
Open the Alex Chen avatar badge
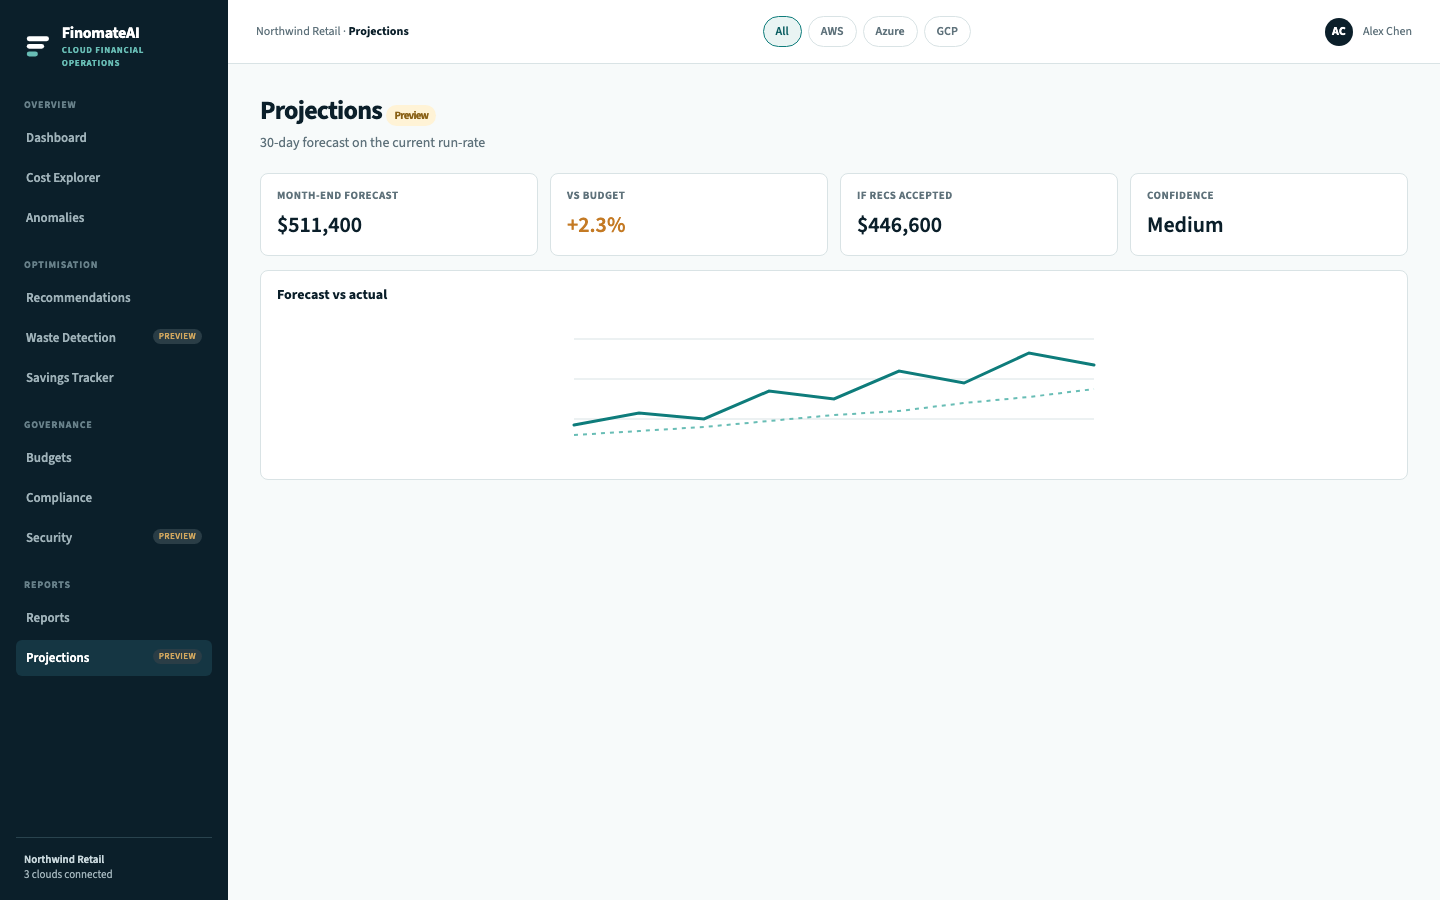(1339, 32)
